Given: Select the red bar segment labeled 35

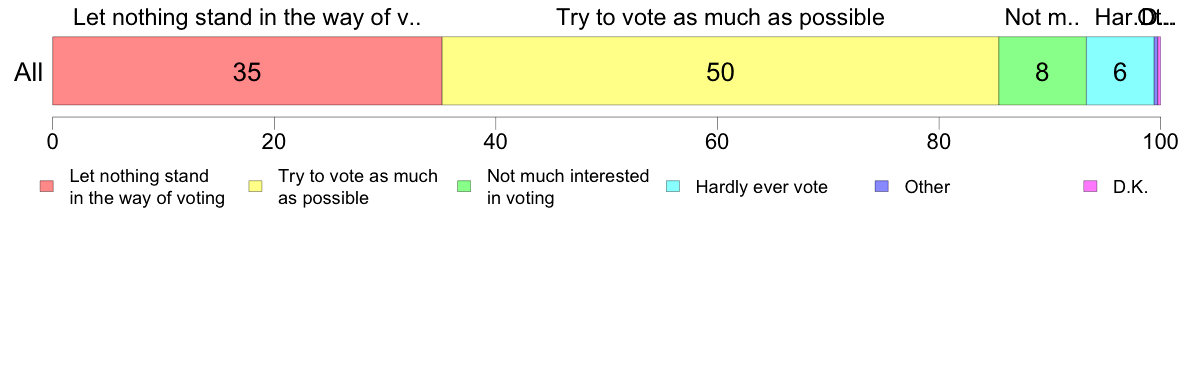Looking at the screenshot, I should pyautogui.click(x=247, y=70).
